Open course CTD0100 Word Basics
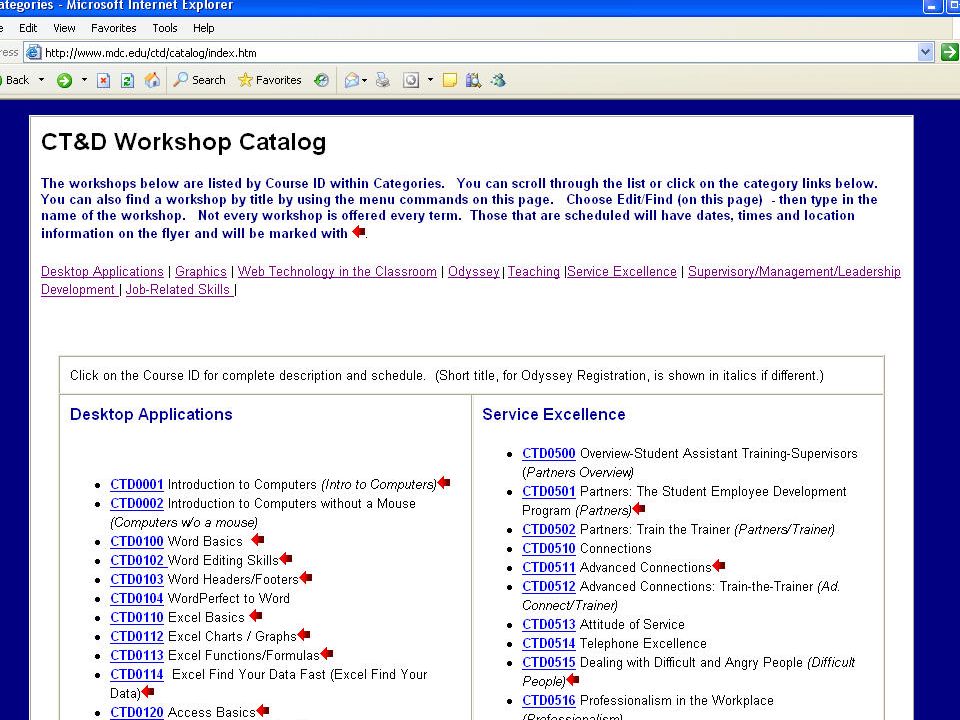The width and height of the screenshot is (960, 720). 137,541
